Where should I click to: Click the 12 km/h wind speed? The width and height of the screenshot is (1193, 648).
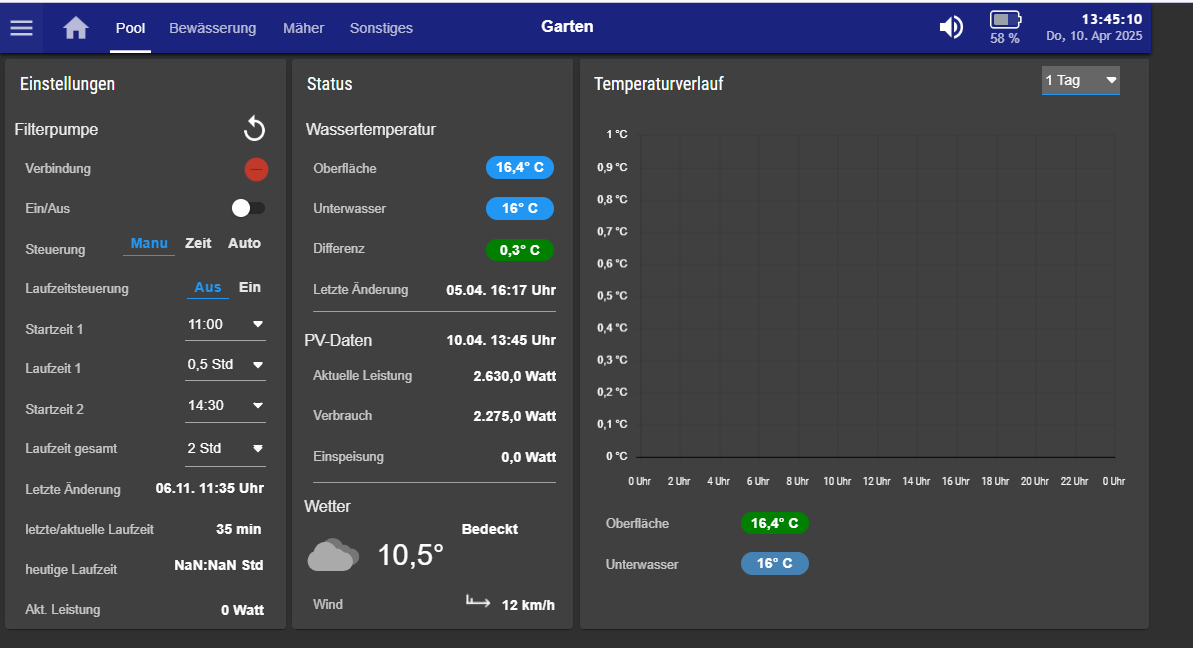click(528, 605)
